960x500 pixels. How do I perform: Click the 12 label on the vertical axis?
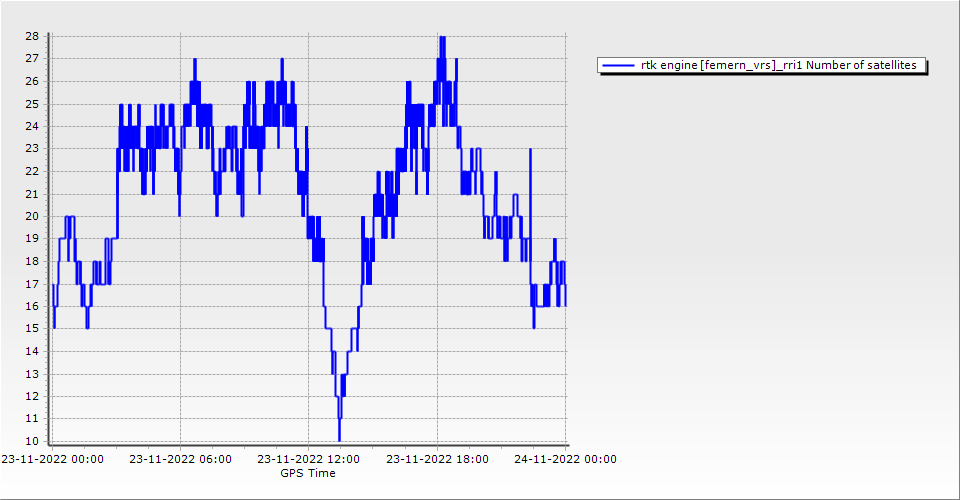(32, 396)
